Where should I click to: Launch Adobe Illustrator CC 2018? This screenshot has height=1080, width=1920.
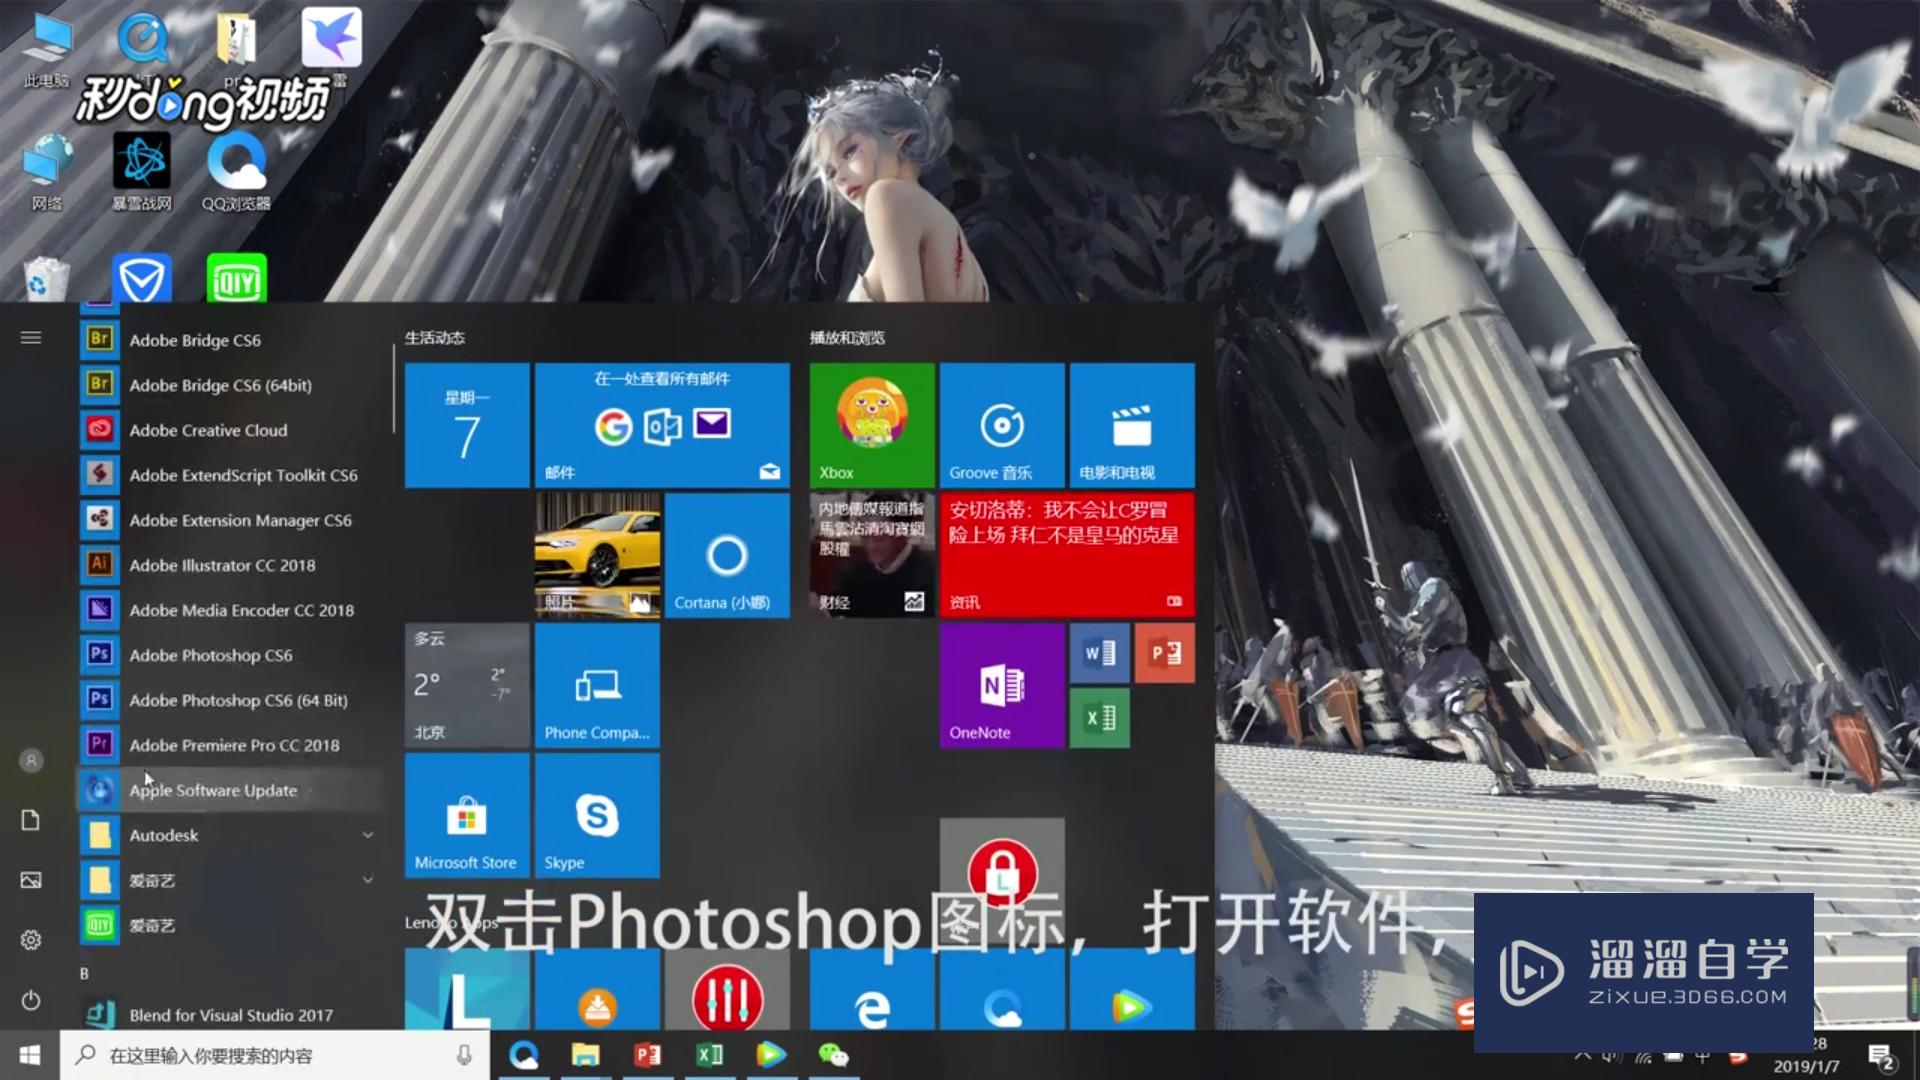(222, 565)
